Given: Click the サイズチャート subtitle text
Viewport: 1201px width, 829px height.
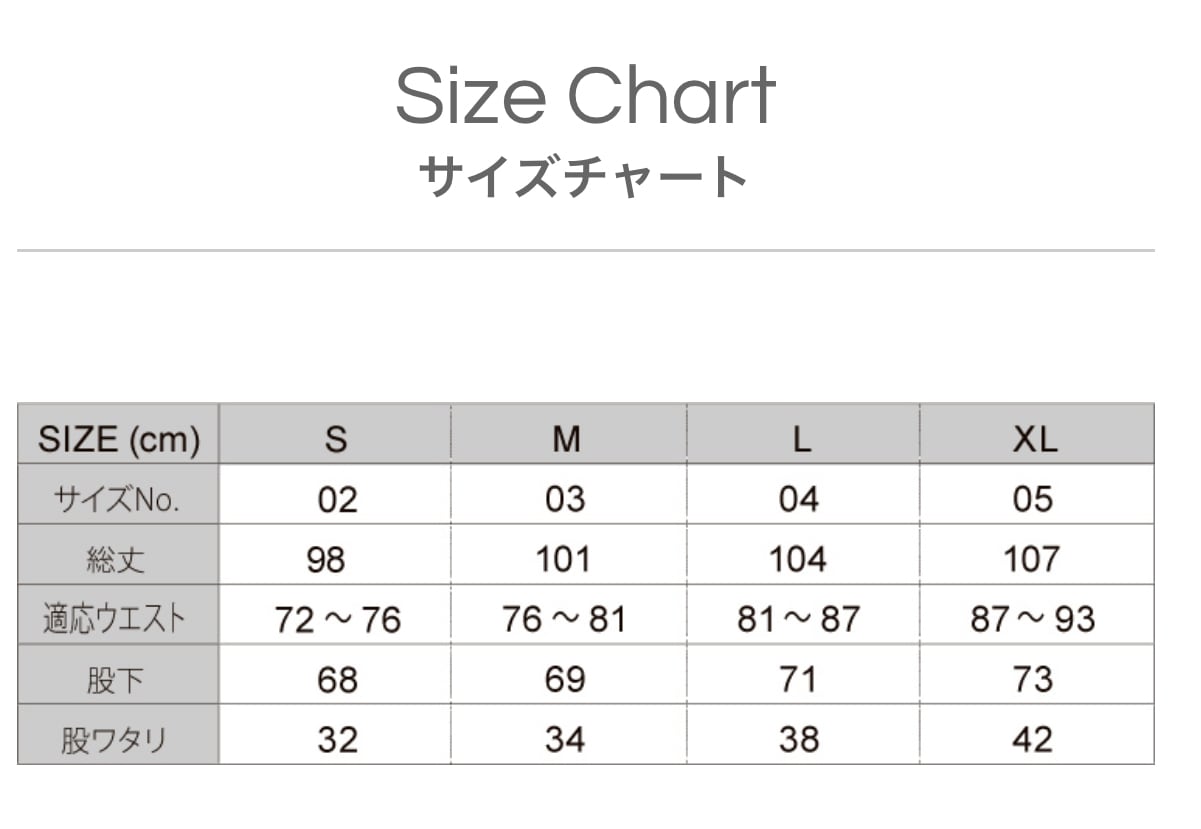Looking at the screenshot, I should coord(585,177).
